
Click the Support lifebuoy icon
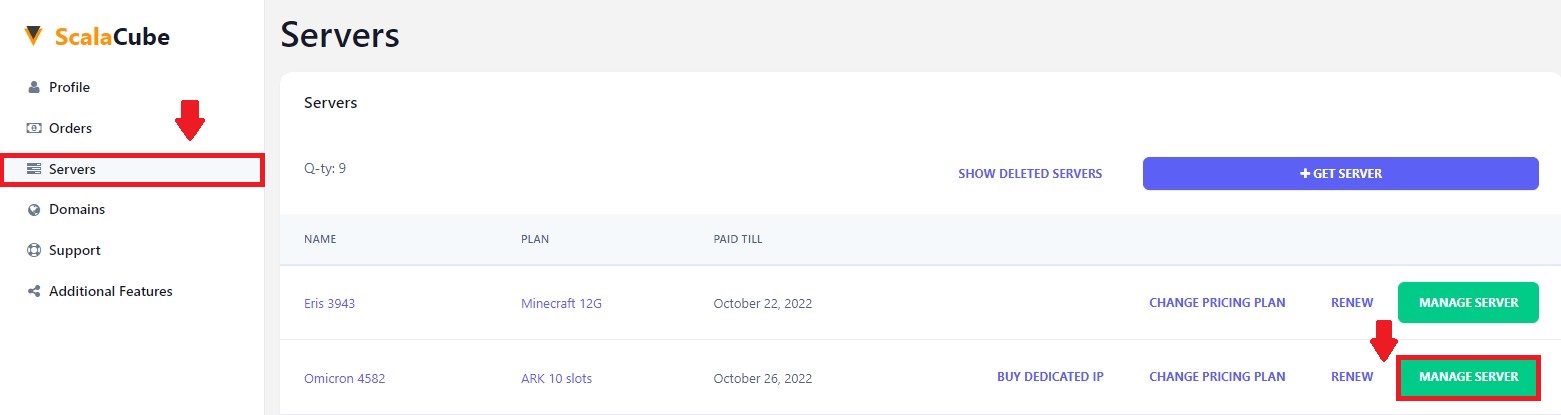click(34, 251)
